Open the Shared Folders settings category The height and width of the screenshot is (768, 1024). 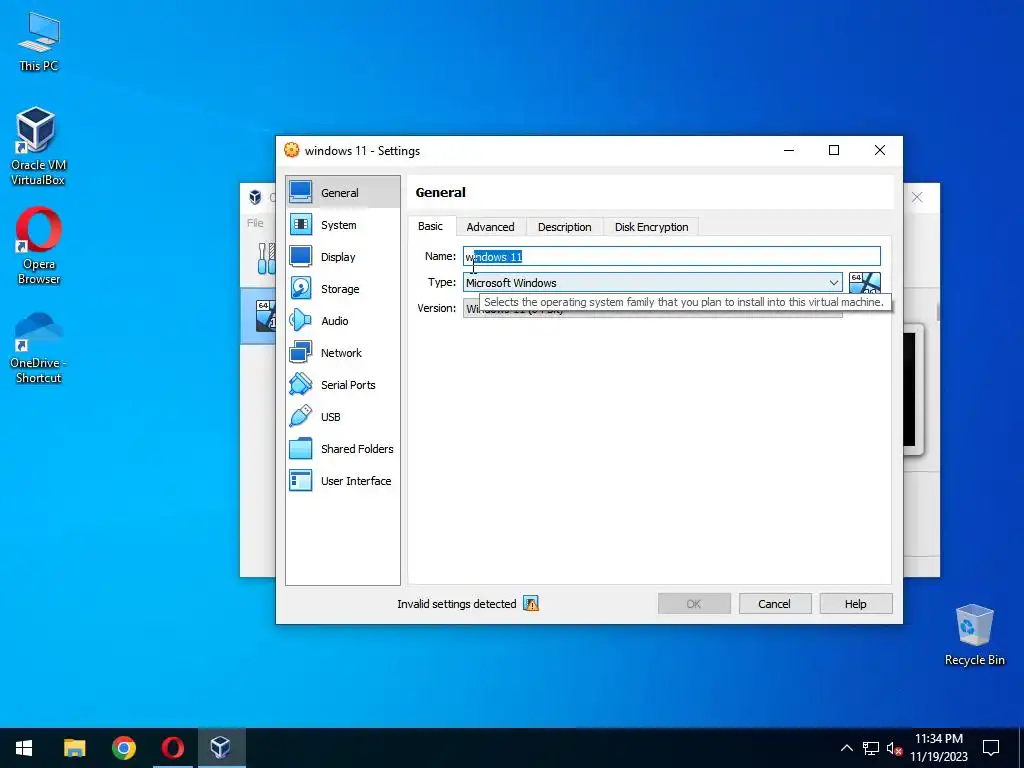[x=342, y=449]
